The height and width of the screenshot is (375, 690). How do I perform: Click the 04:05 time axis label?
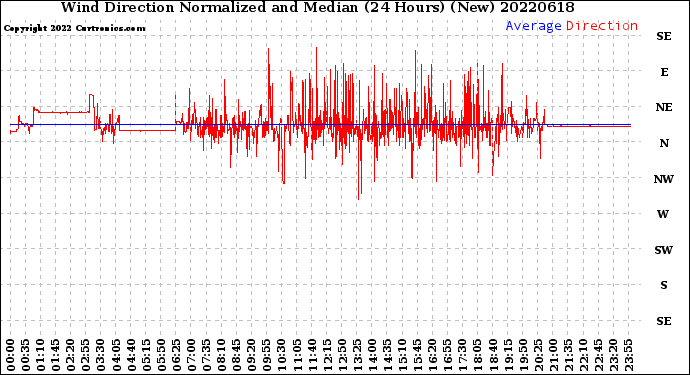[116, 355]
